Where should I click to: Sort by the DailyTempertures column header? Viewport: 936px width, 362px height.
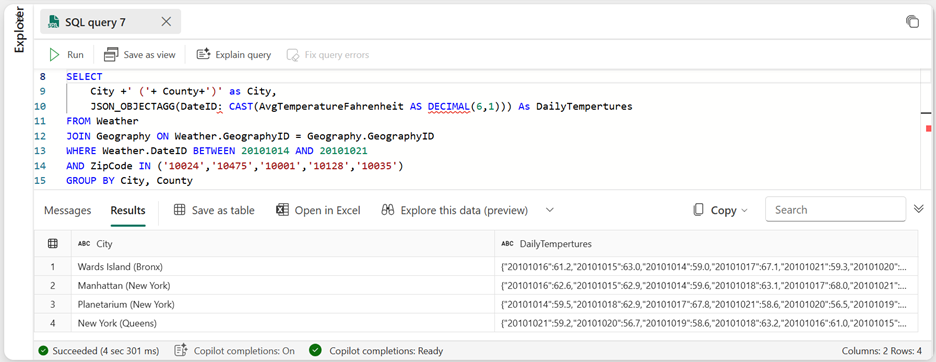pyautogui.click(x=556, y=244)
